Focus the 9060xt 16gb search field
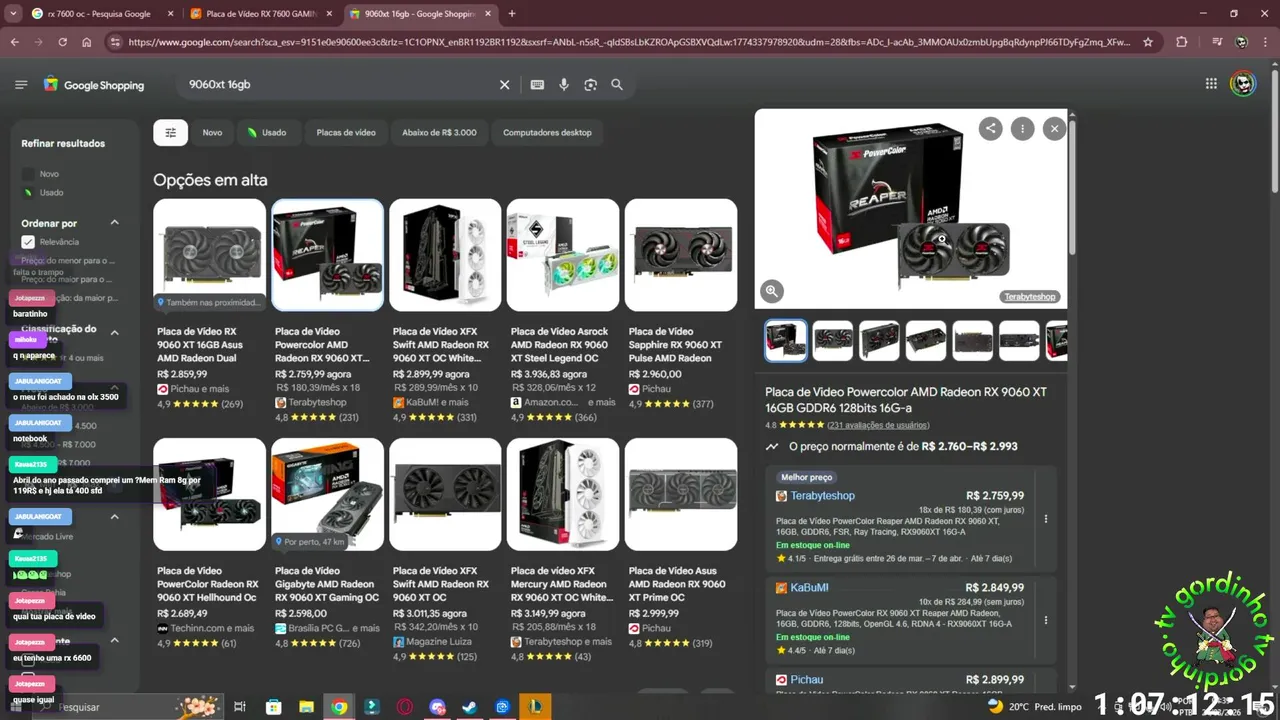 [x=340, y=85]
